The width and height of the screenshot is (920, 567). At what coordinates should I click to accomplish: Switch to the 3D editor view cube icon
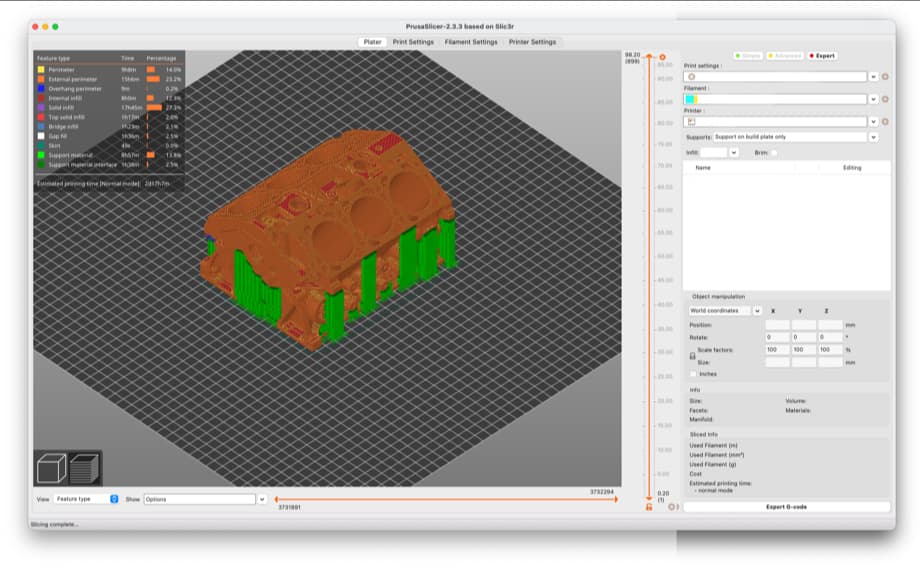52,468
